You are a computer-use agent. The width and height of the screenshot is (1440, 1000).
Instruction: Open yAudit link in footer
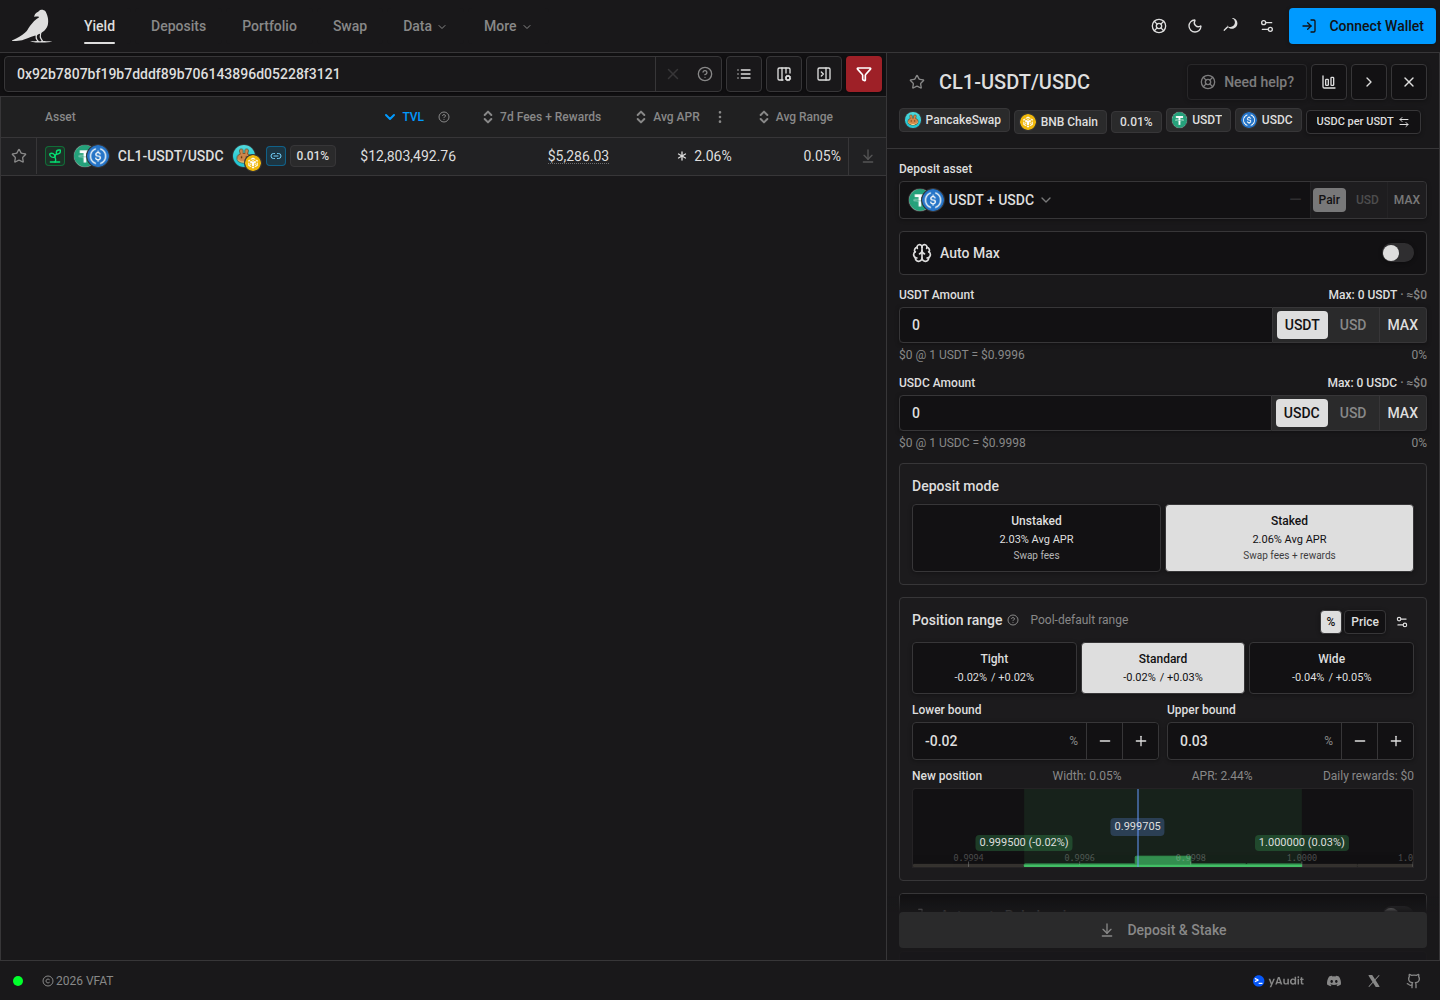coord(1278,981)
